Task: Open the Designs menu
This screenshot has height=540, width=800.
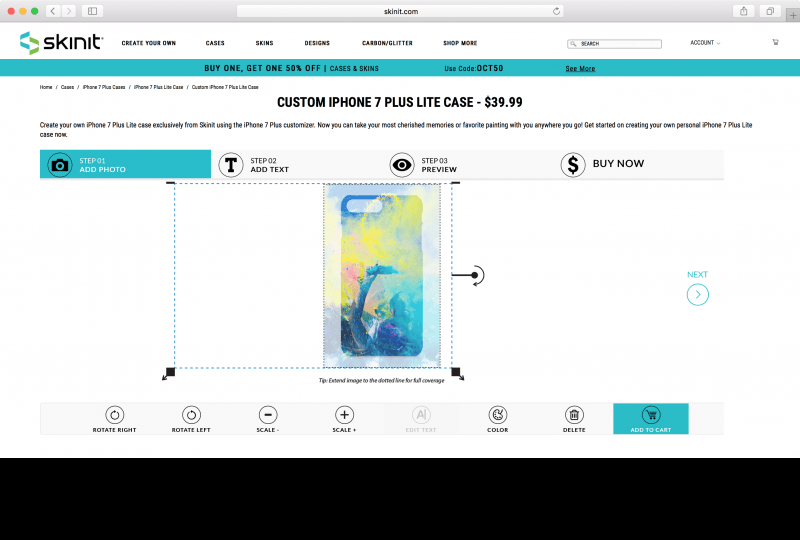Action: pos(317,43)
